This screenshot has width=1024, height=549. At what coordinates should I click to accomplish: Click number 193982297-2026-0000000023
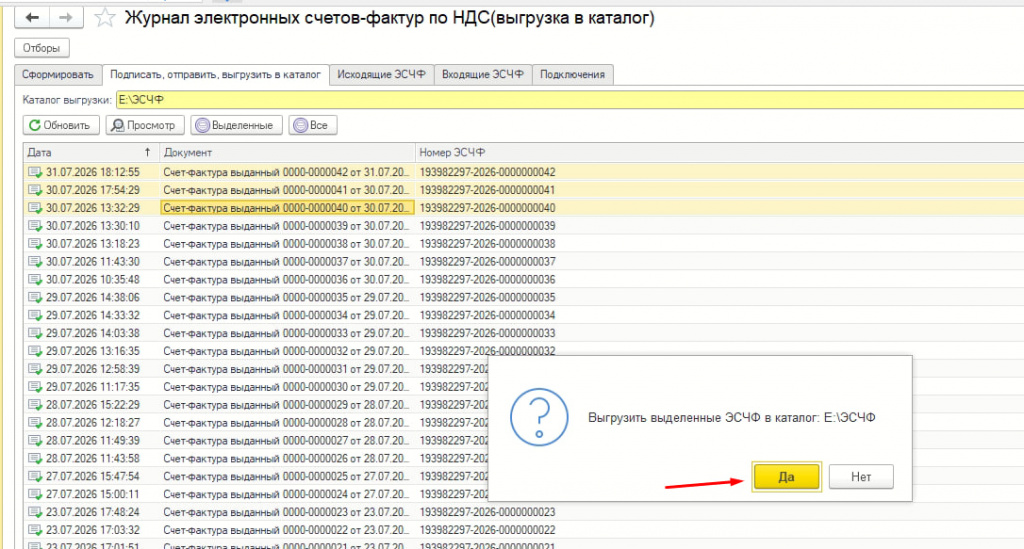click(487, 512)
